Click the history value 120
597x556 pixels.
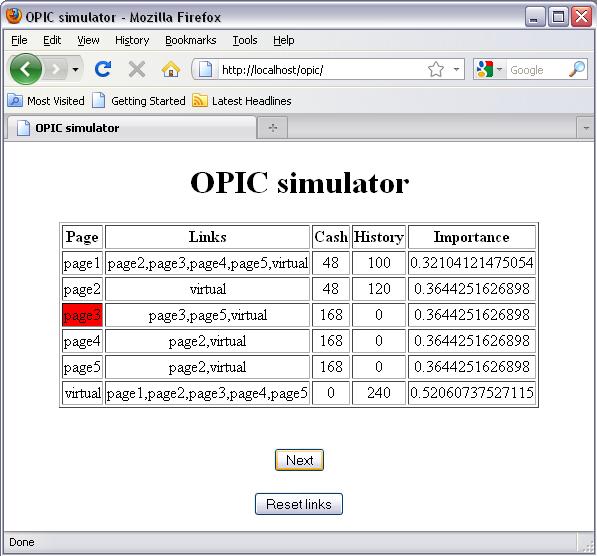(x=379, y=289)
